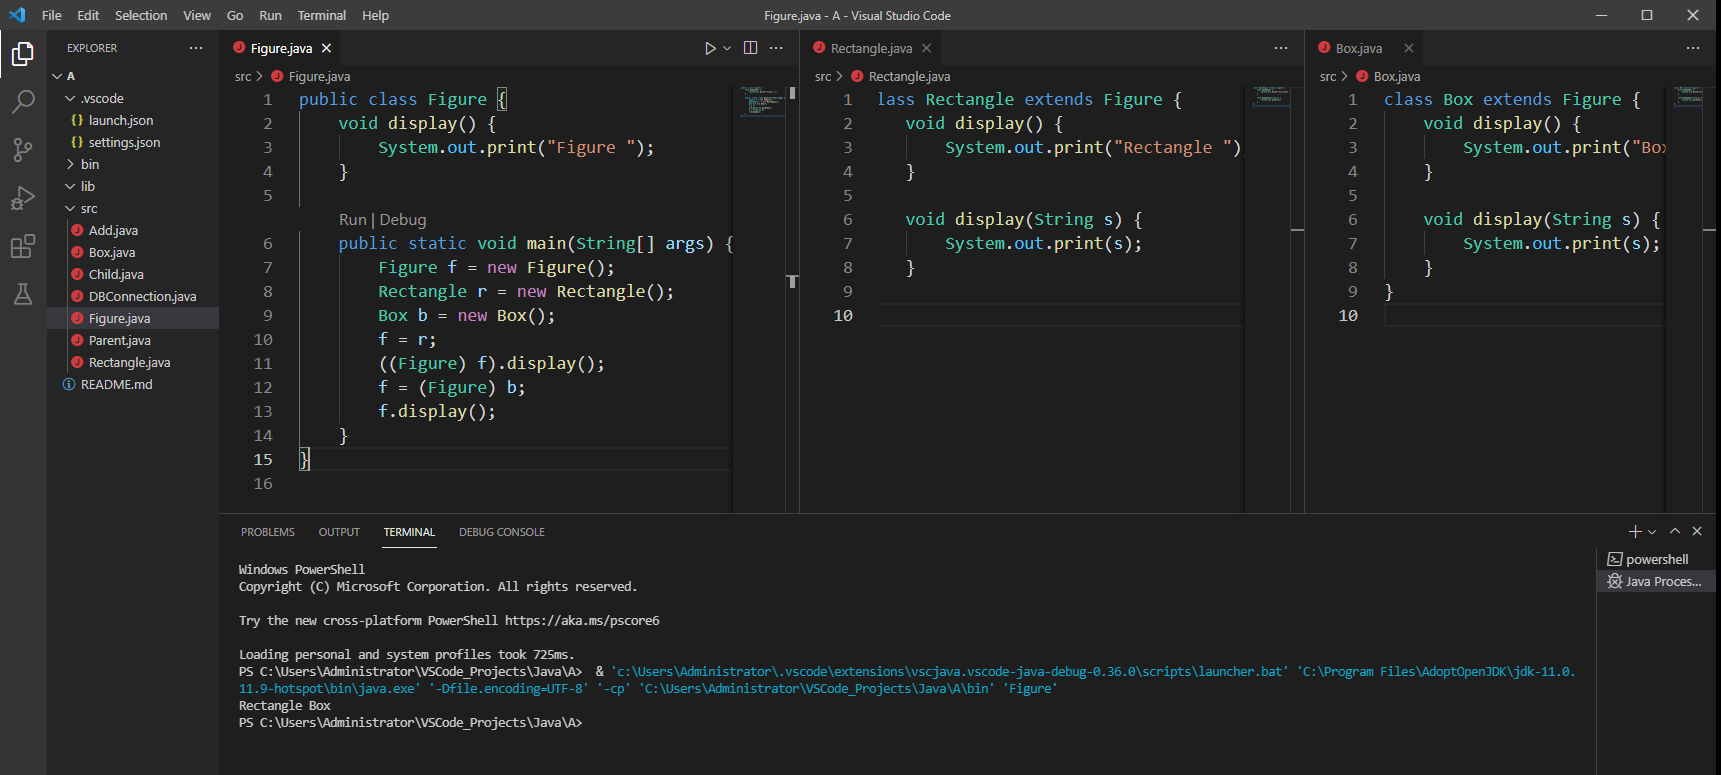The width and height of the screenshot is (1721, 775).
Task: Open the Run menu
Action: [270, 15]
